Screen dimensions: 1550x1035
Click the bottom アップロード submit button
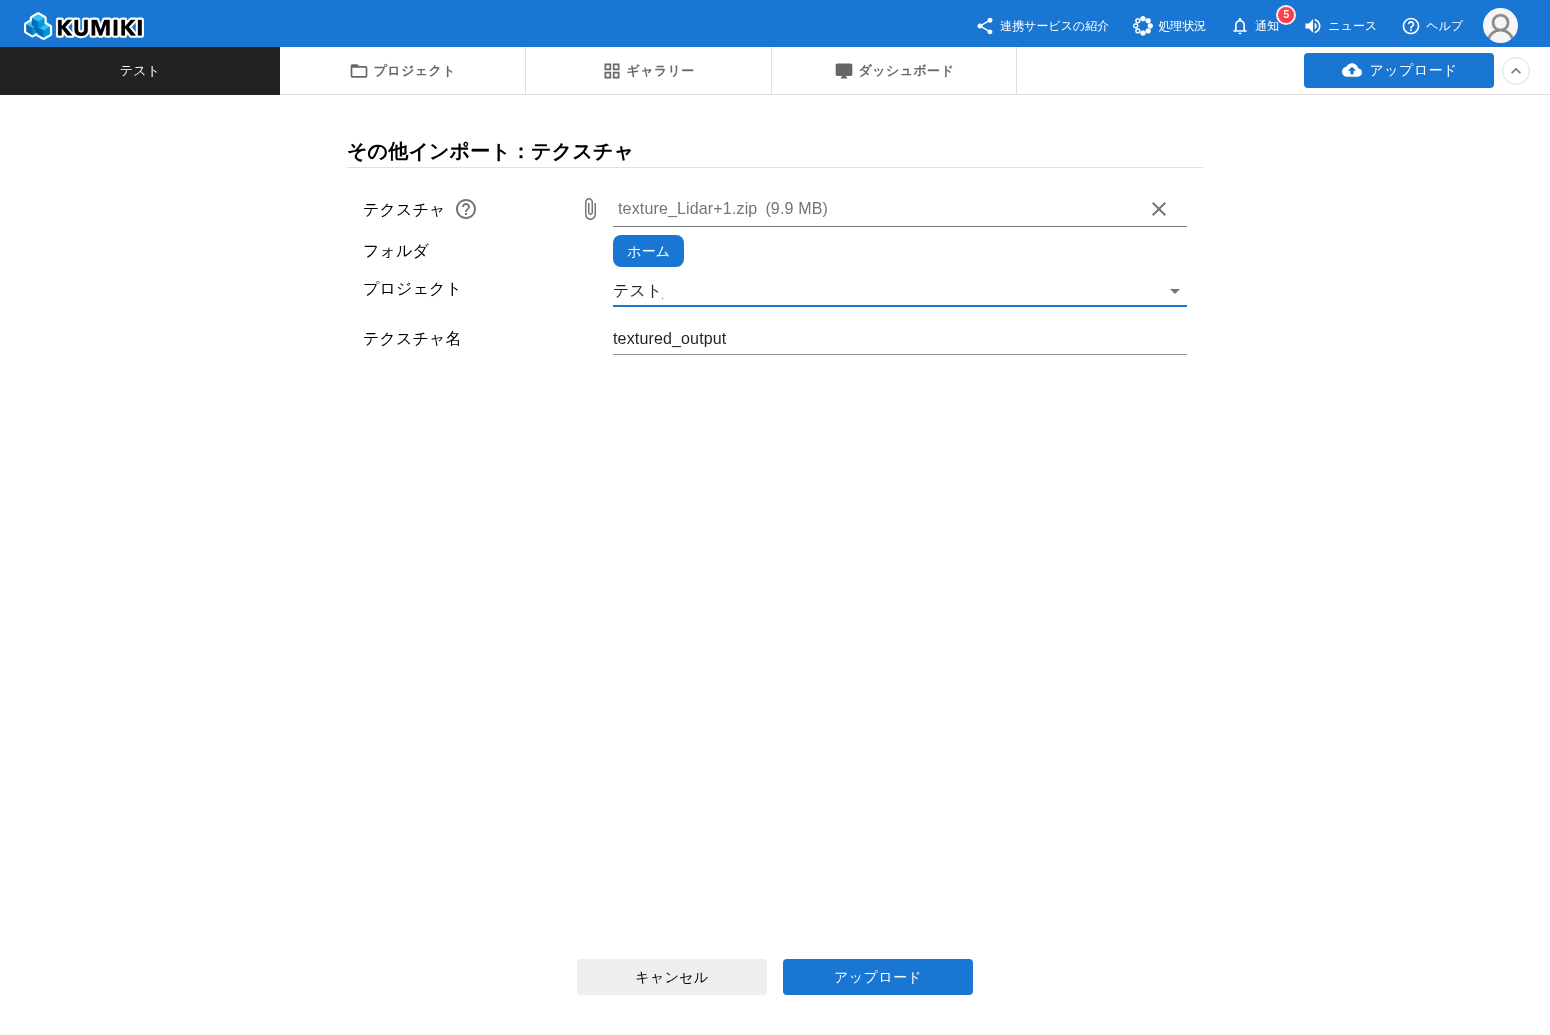pos(877,977)
